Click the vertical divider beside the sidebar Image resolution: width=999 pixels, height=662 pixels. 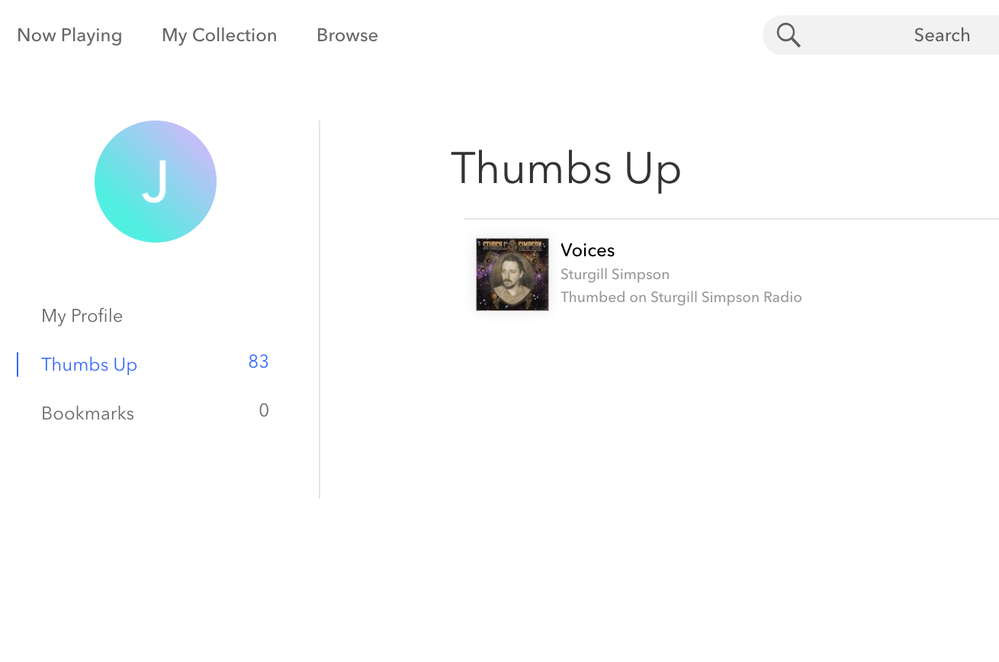click(x=320, y=310)
